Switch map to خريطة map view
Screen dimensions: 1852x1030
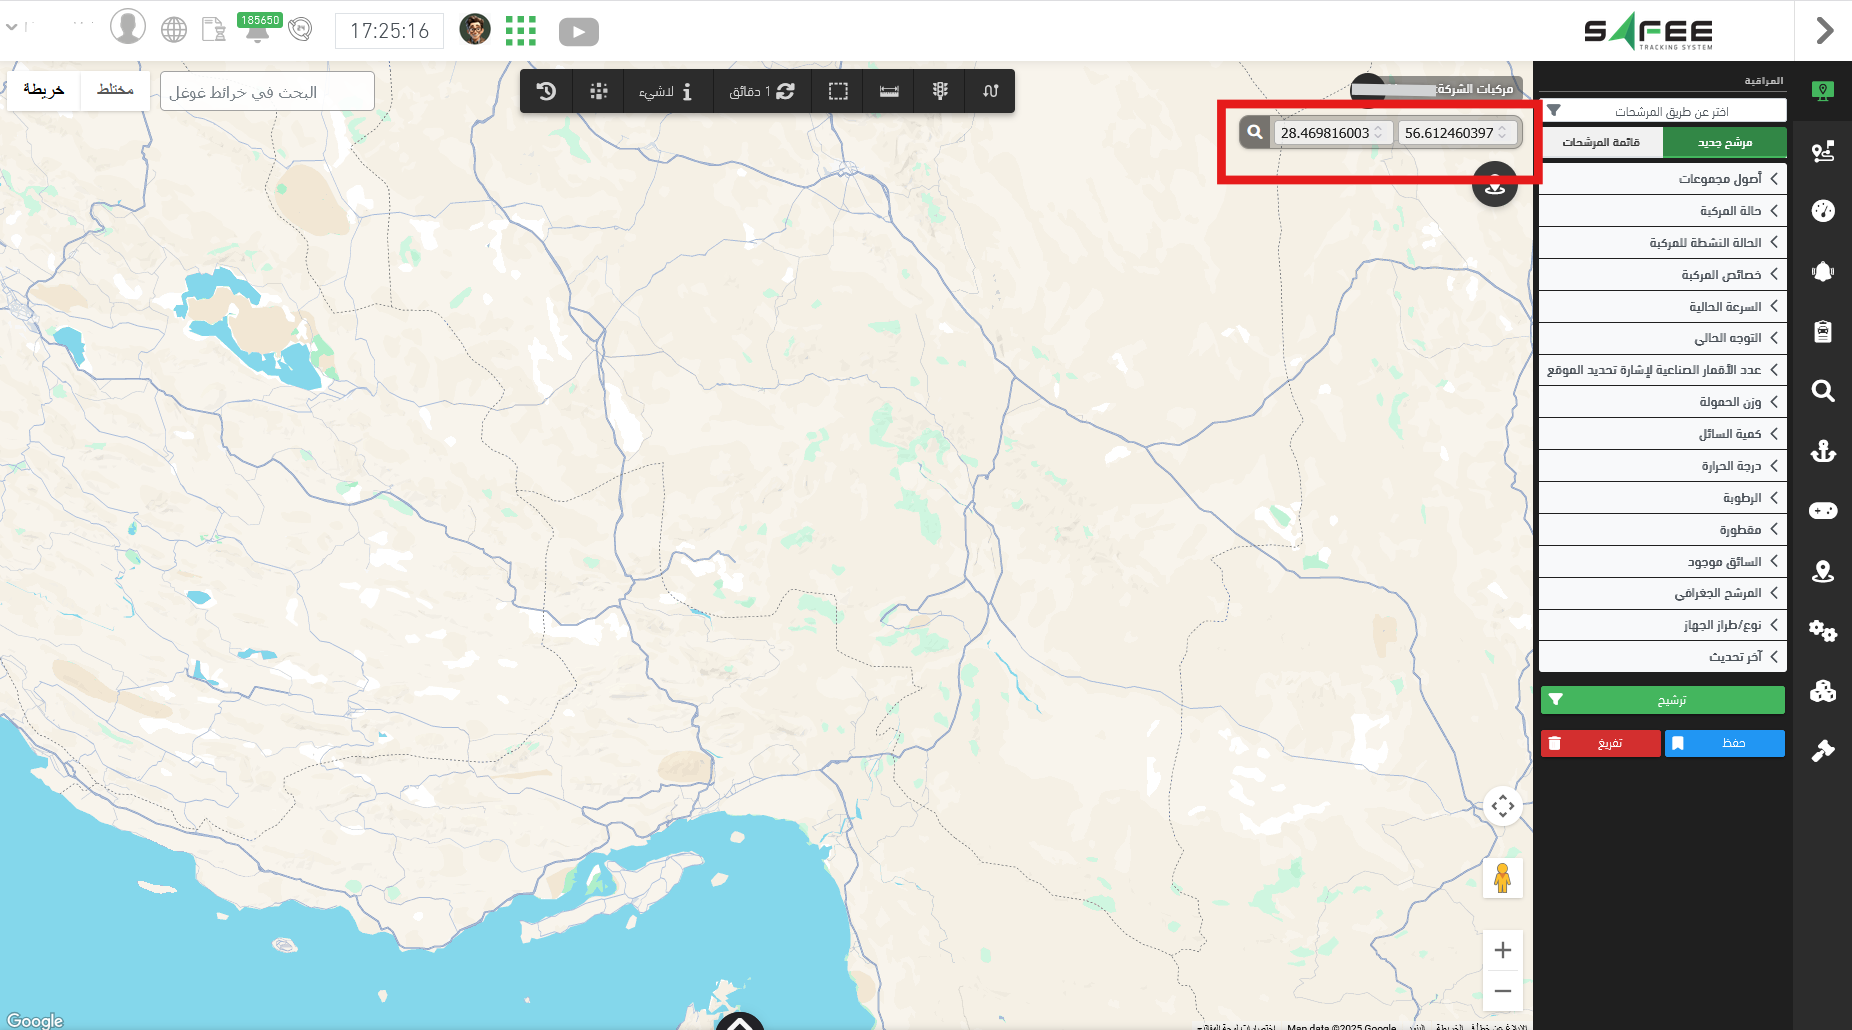44,90
